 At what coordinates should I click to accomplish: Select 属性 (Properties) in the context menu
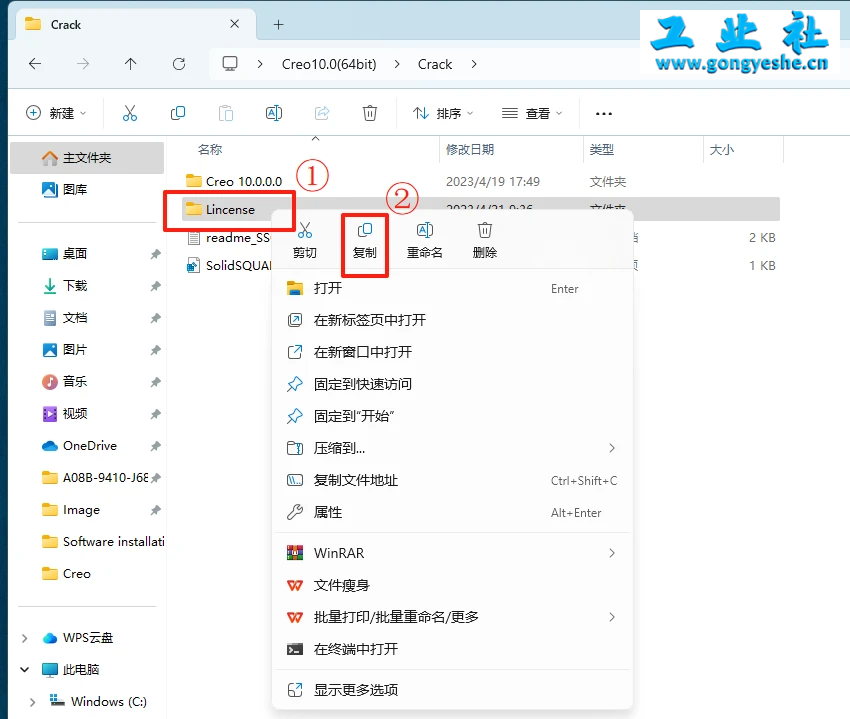(x=452, y=512)
